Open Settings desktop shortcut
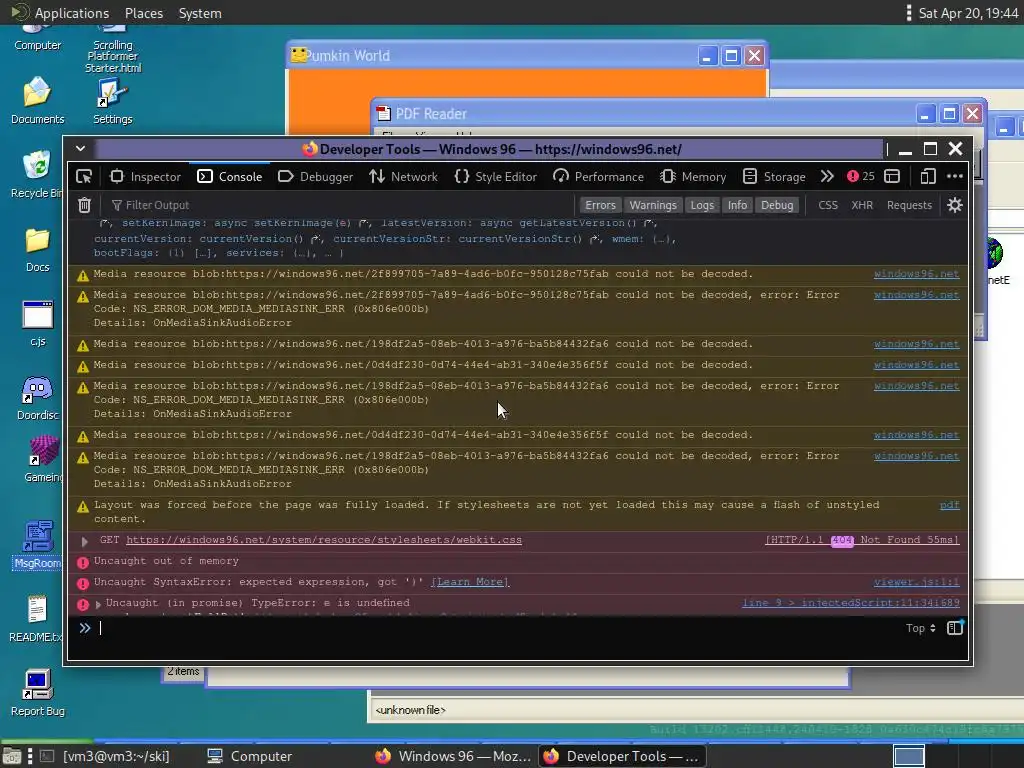1024x768 pixels. pos(112,101)
